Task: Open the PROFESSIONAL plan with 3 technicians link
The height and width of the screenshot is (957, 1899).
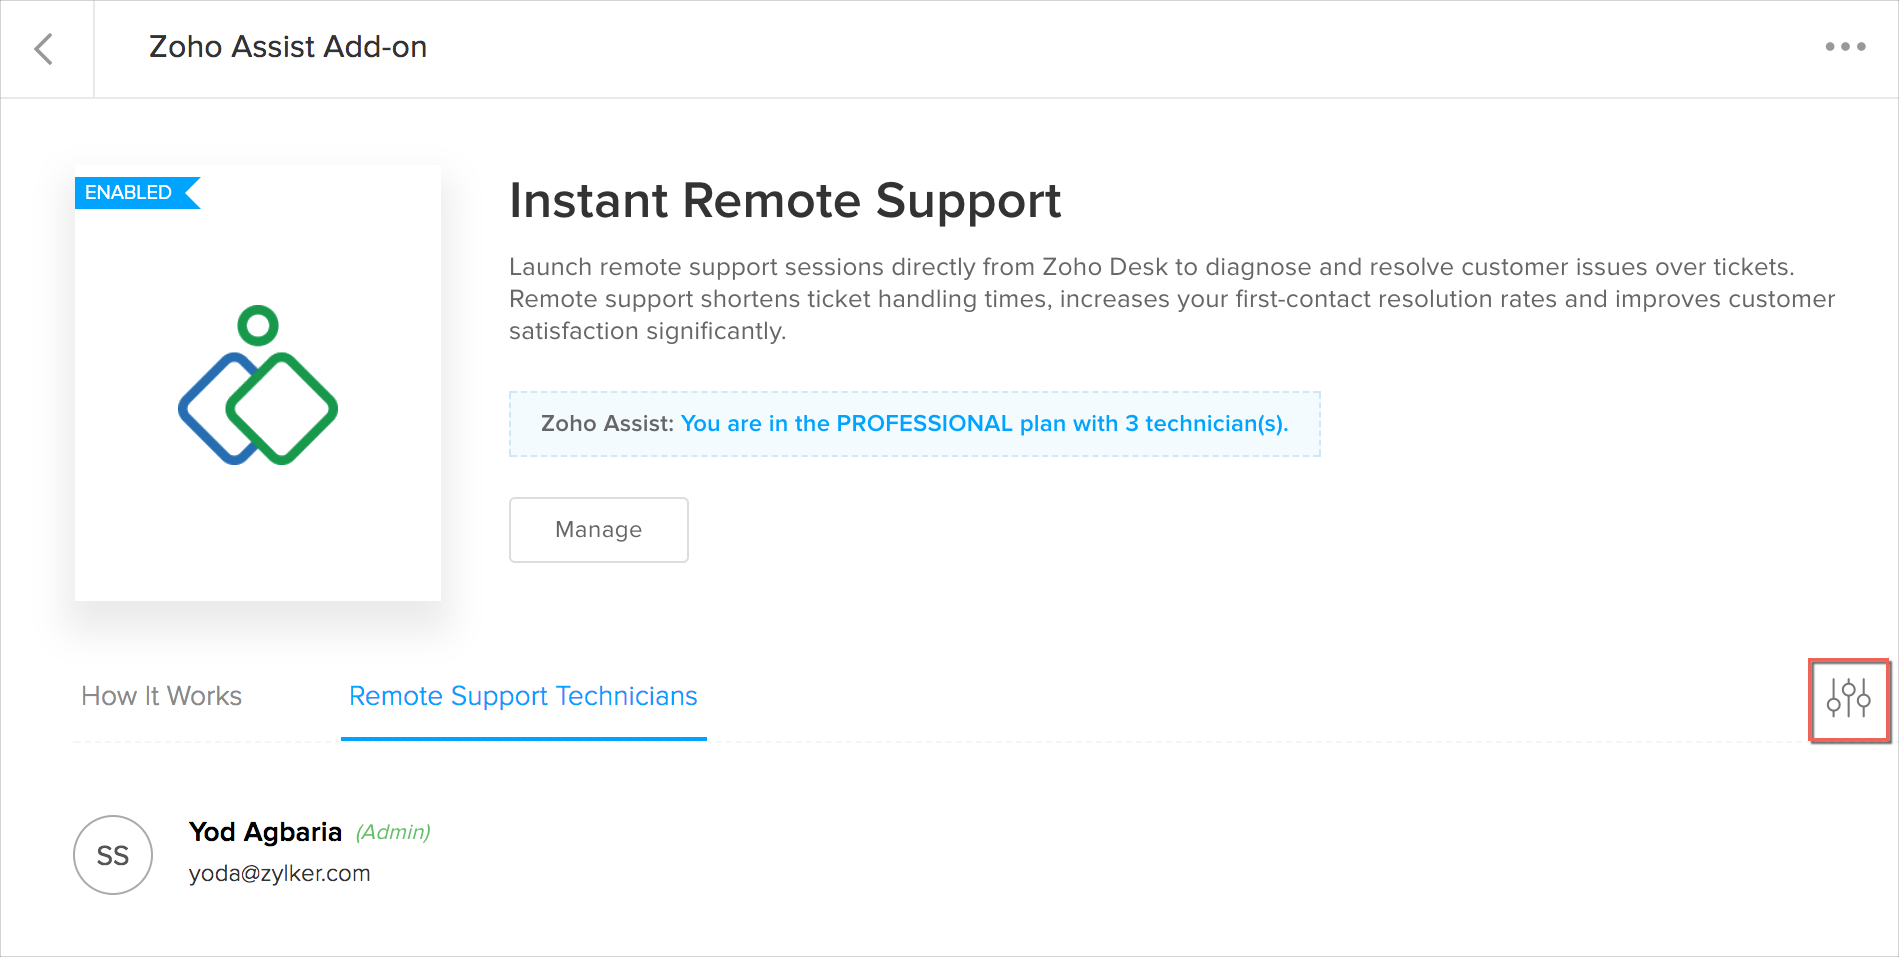Action: pyautogui.click(x=984, y=424)
